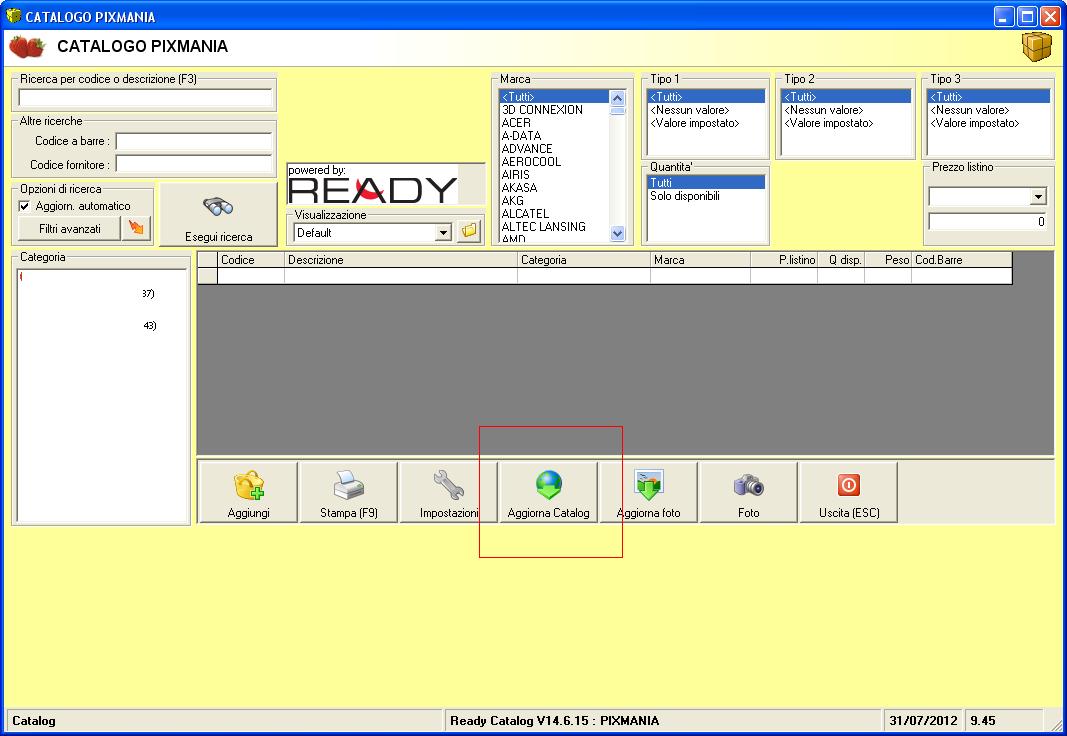
Task: Select ACER in the Marca list
Action: tap(554, 122)
